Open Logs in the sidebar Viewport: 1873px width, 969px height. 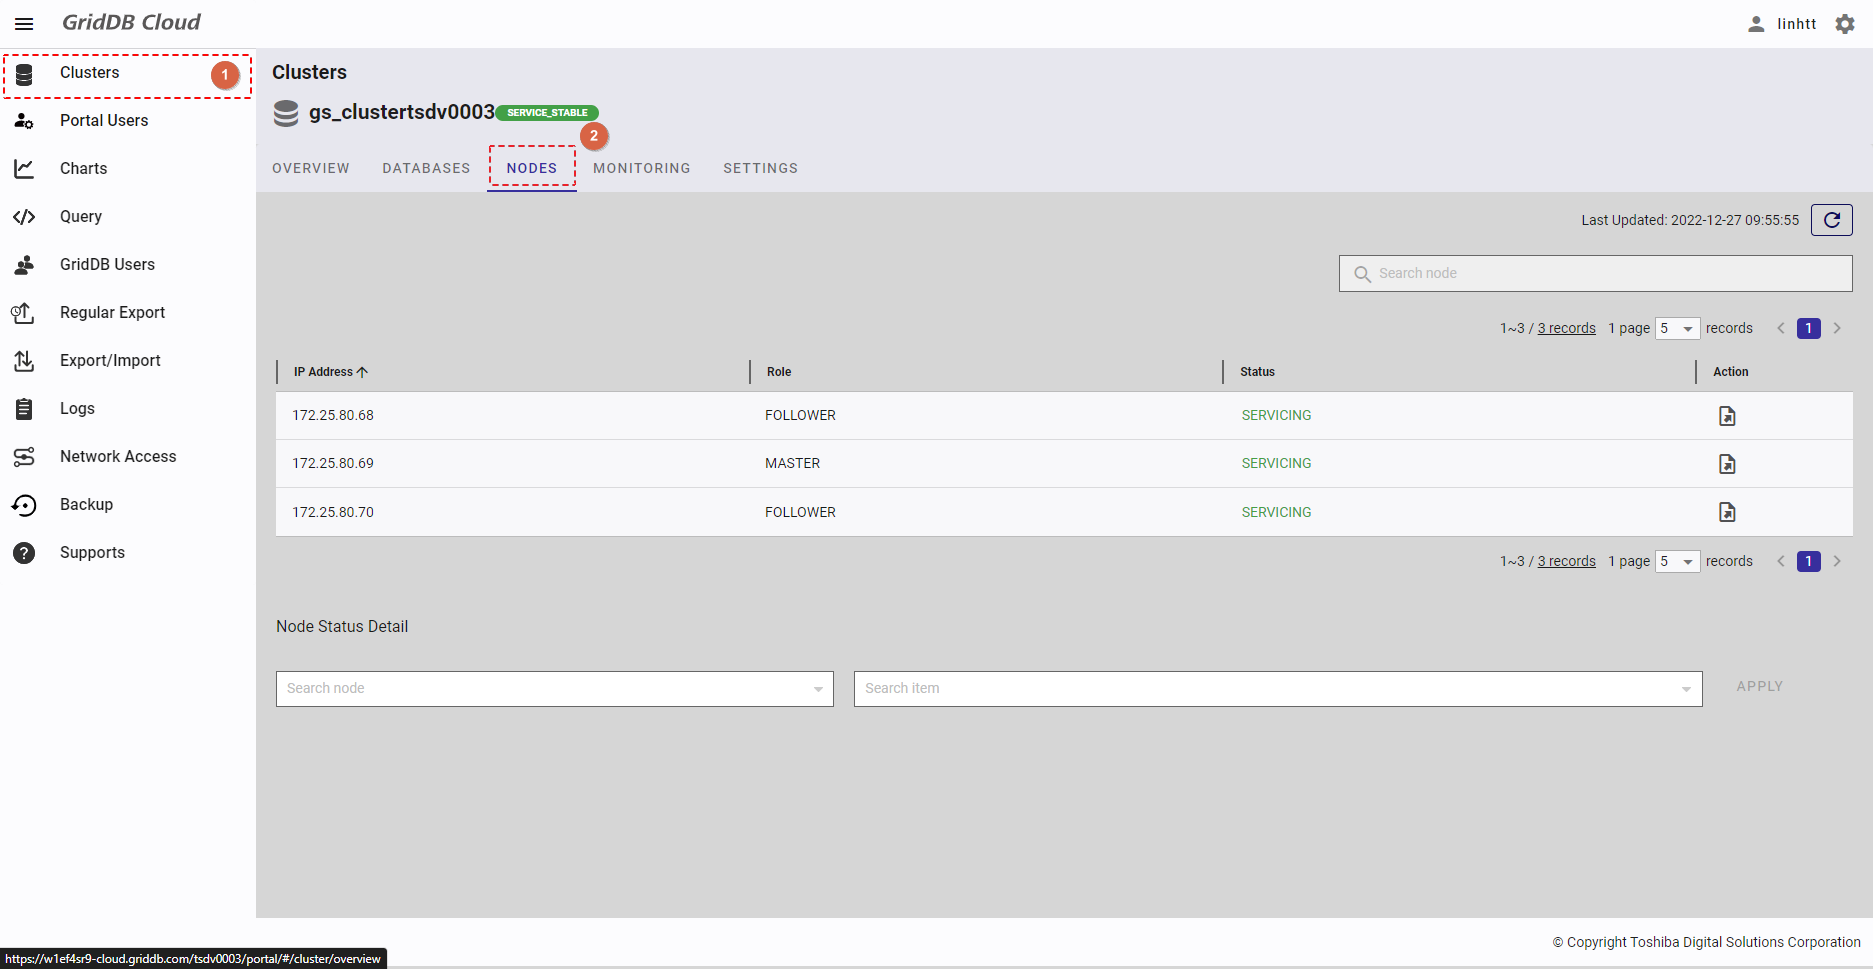tap(128, 409)
